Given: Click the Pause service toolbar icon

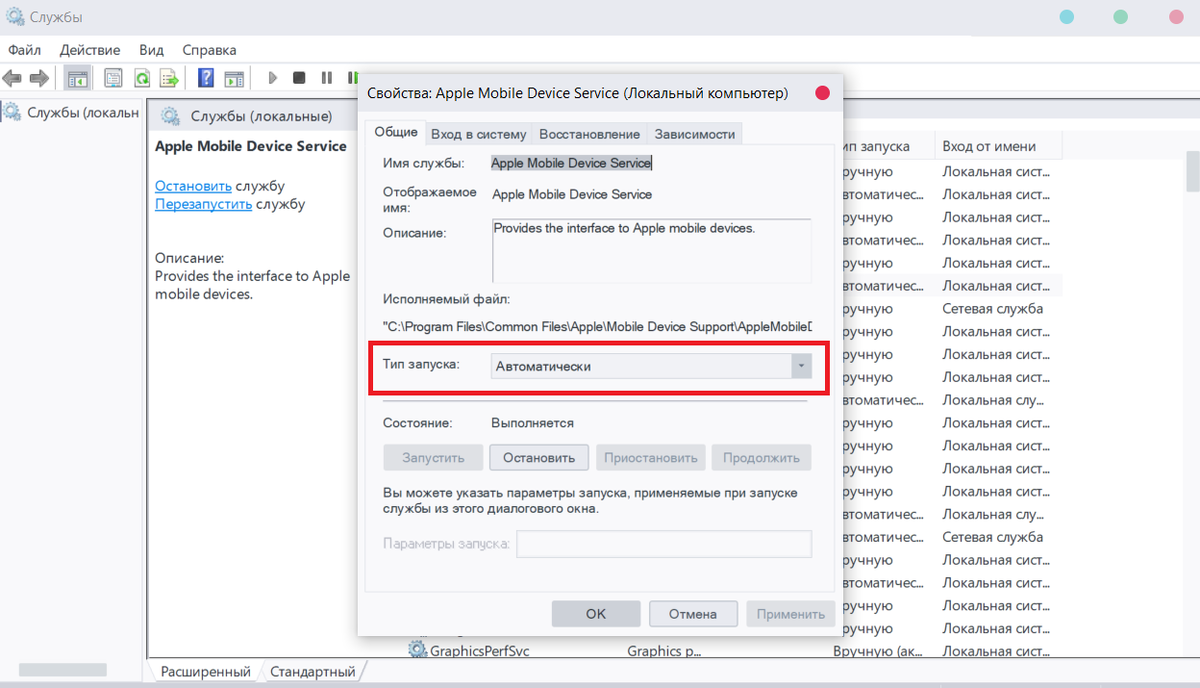Looking at the screenshot, I should pyautogui.click(x=326, y=78).
